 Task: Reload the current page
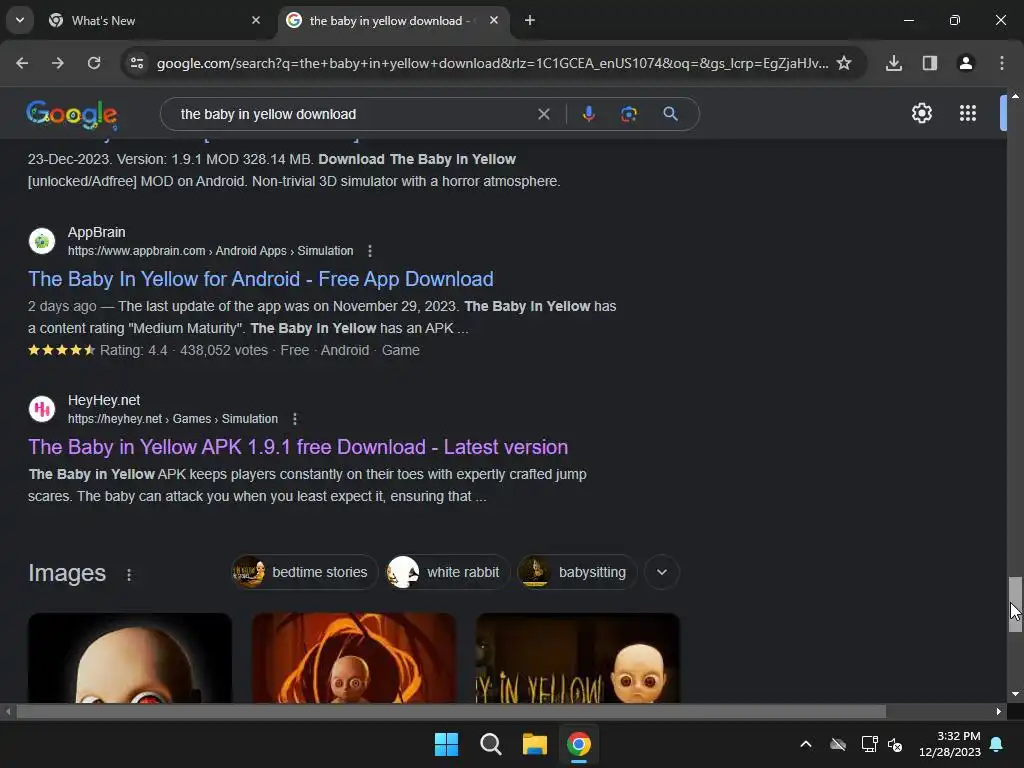coord(94,63)
